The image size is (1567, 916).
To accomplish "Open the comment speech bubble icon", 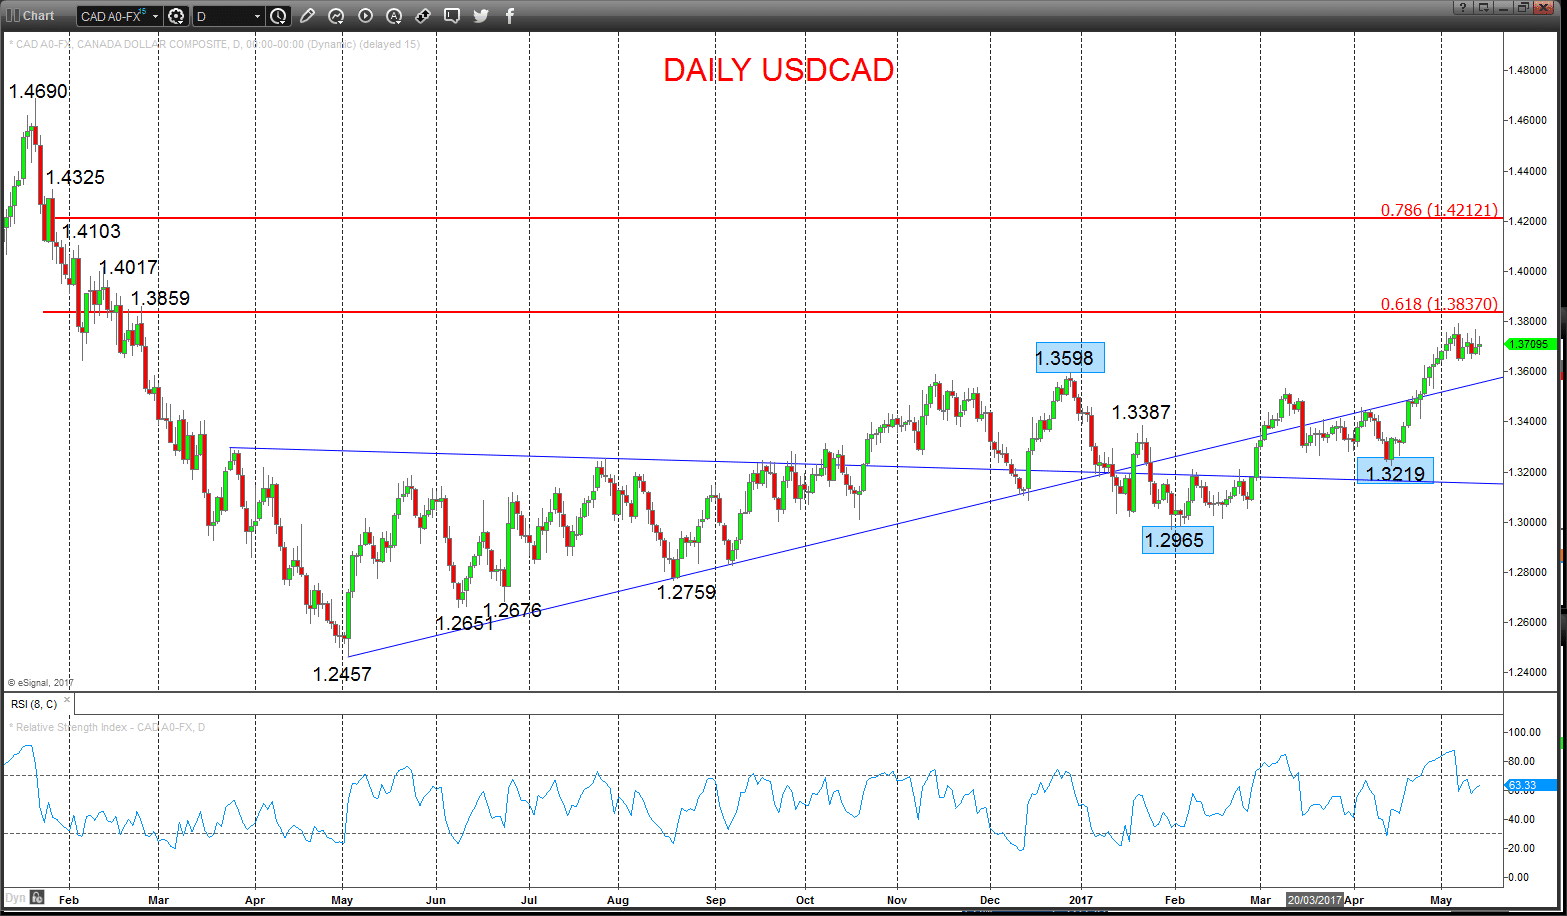I will pyautogui.click(x=452, y=16).
